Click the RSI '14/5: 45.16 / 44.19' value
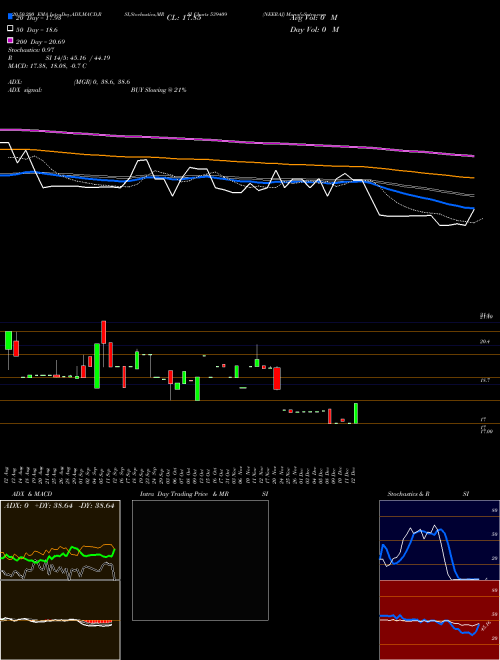The height and width of the screenshot is (660, 500). (x=83, y=58)
